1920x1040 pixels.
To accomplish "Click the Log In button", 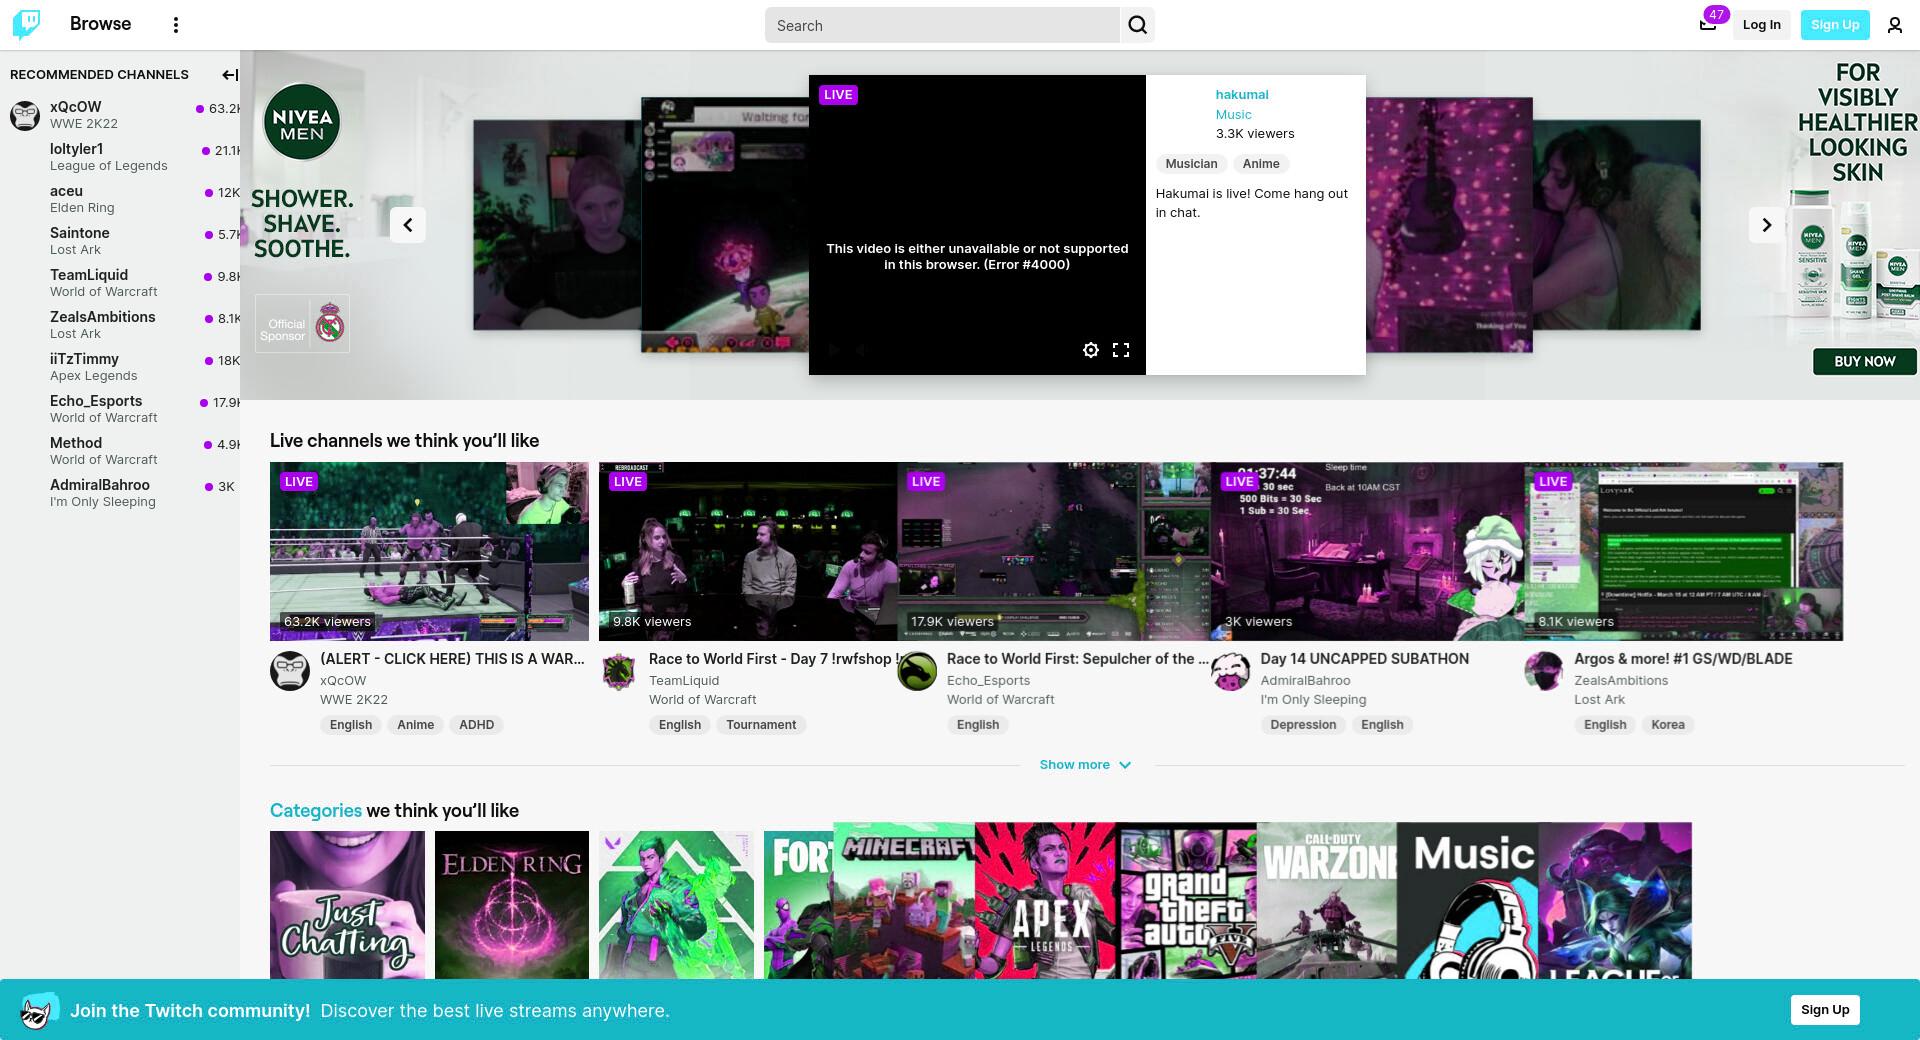I will pos(1761,25).
